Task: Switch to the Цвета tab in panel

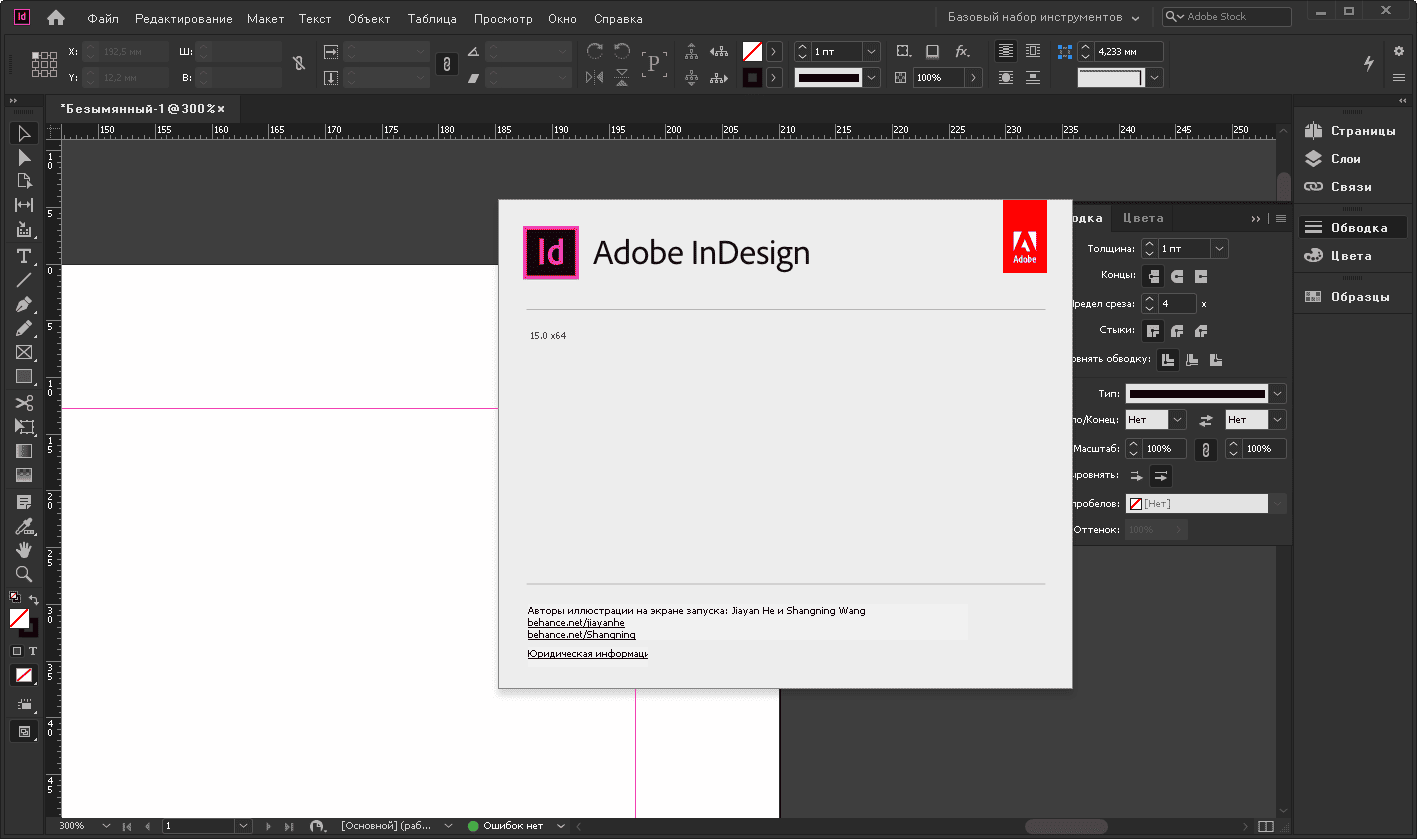Action: [x=1143, y=218]
